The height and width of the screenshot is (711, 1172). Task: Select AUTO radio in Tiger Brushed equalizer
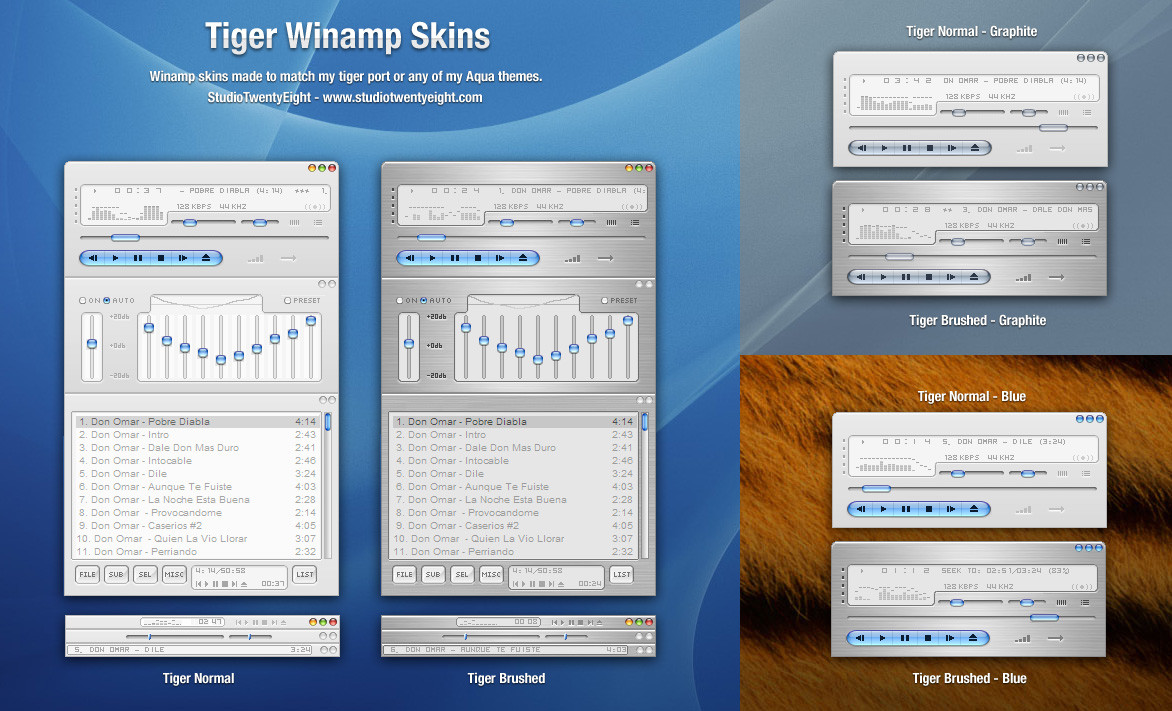(x=424, y=301)
